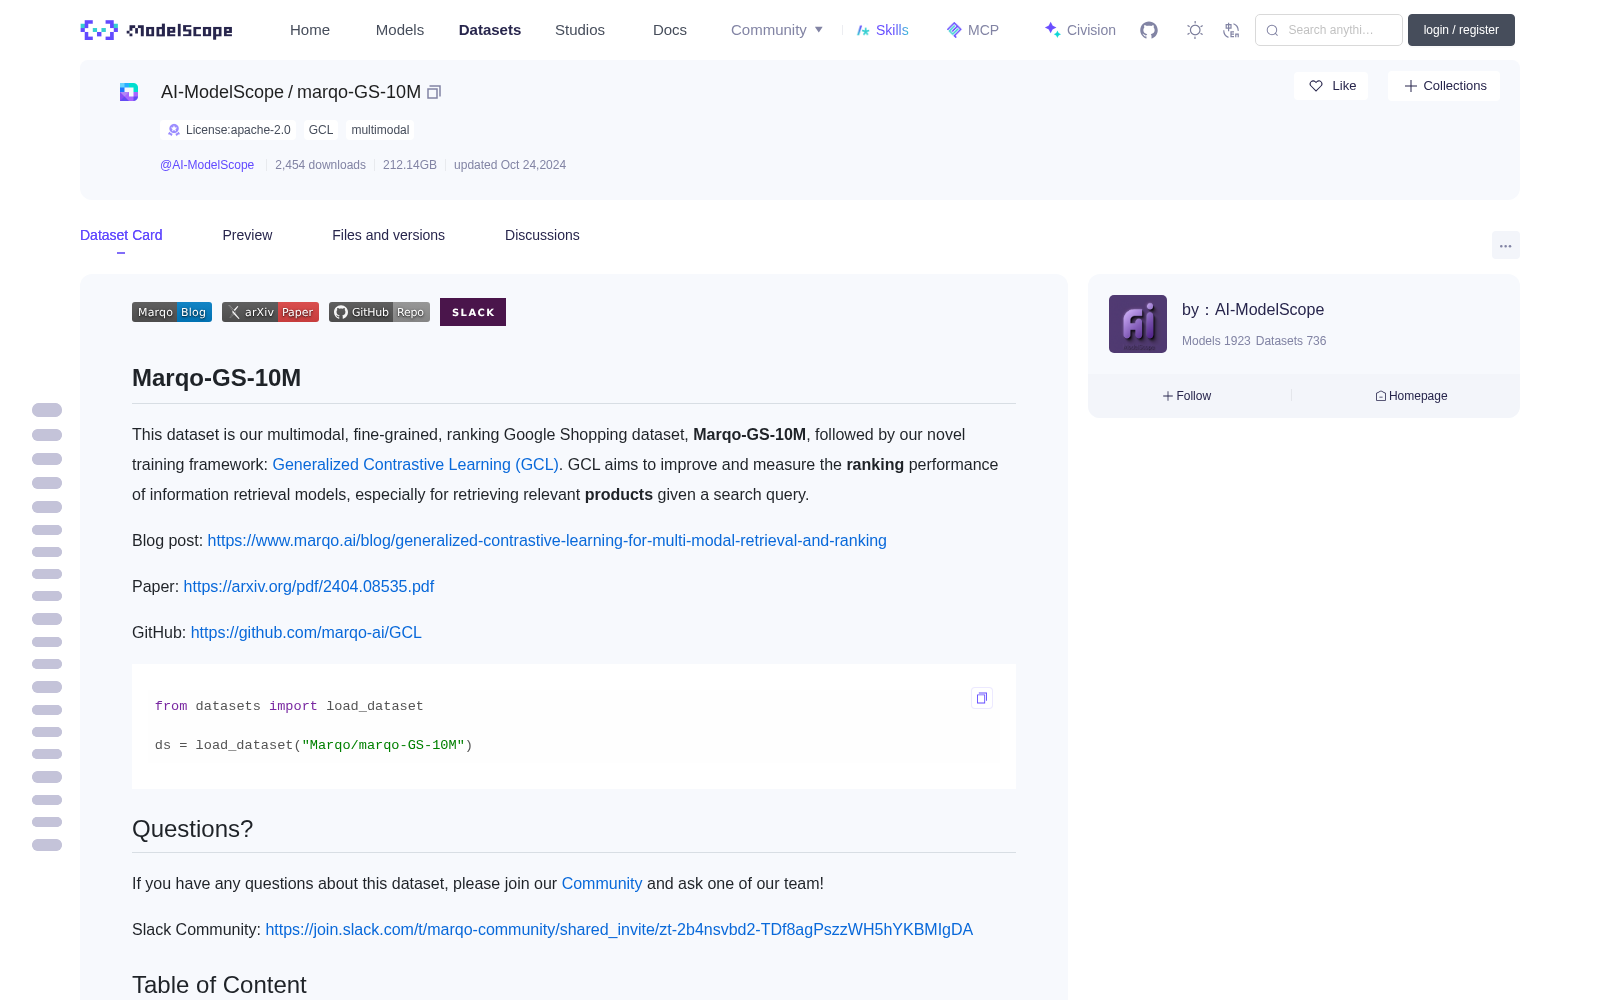This screenshot has width=1600, height=1000.
Task: Click the Table of Content heading
Action: [x=219, y=985]
